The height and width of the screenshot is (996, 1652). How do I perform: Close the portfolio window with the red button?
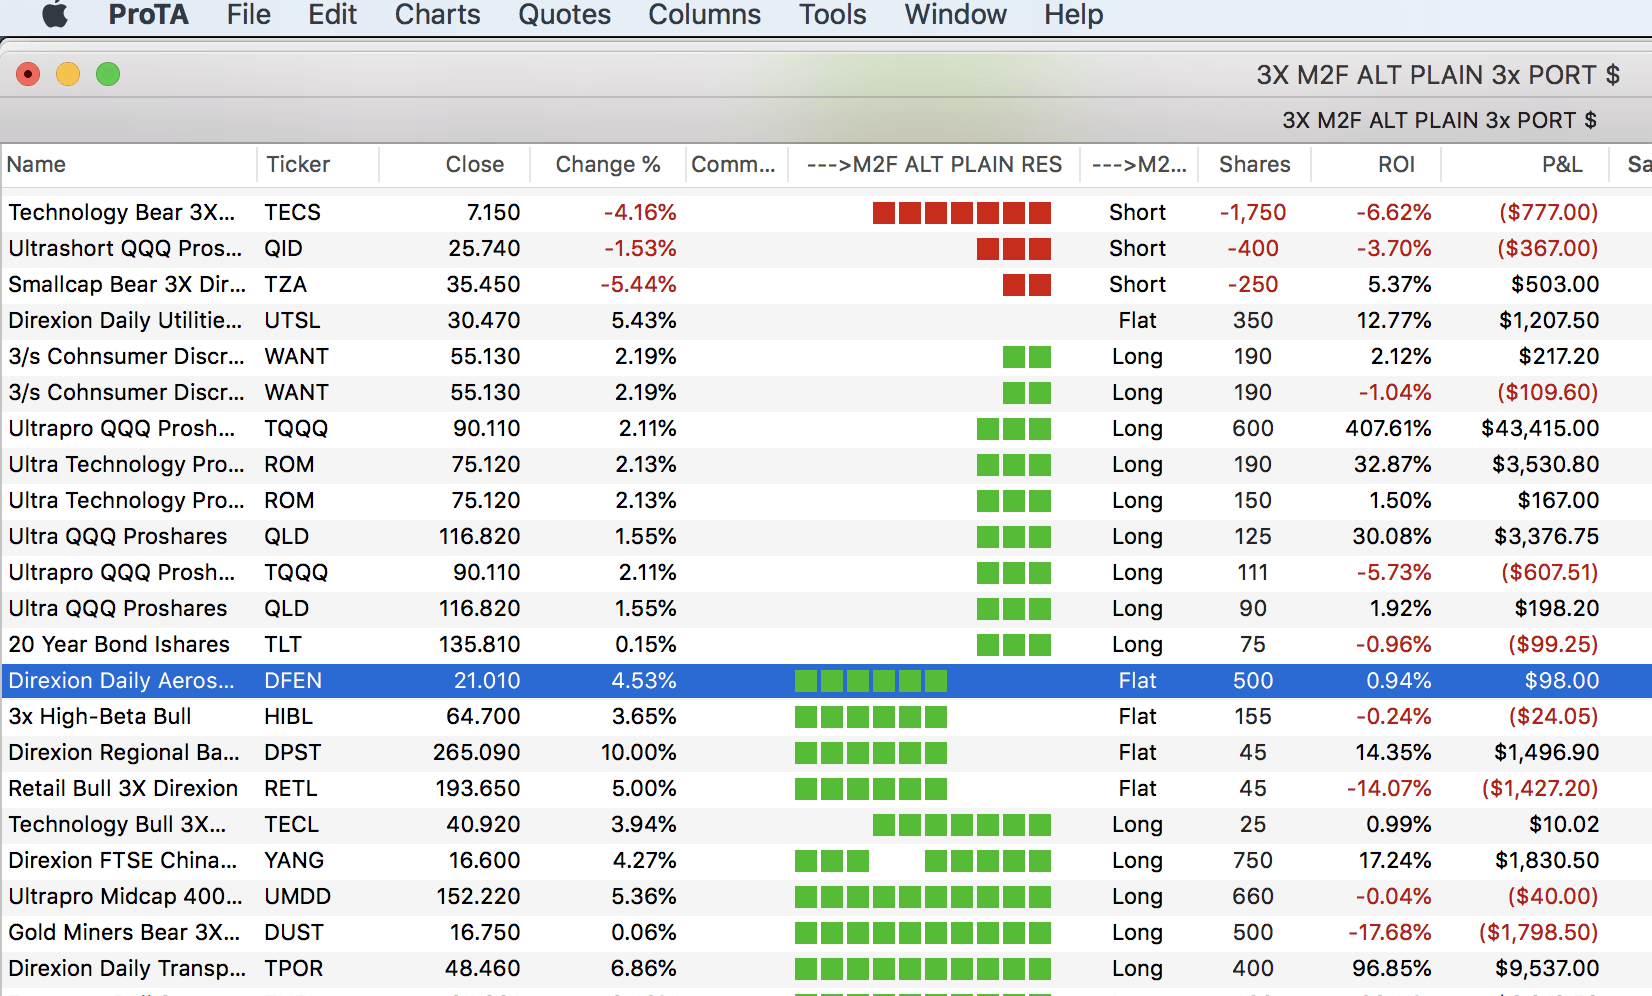28,74
